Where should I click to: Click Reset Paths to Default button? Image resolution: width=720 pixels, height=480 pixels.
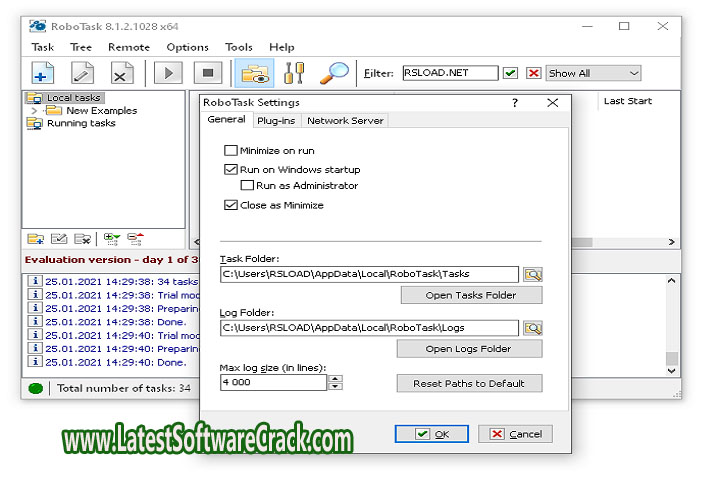pos(469,384)
